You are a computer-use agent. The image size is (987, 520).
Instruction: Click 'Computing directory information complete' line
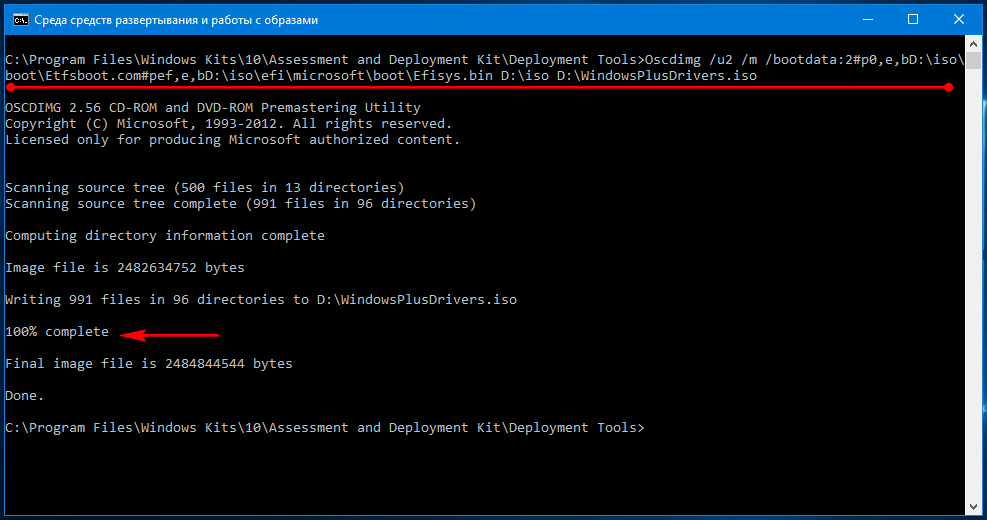pyautogui.click(x=165, y=235)
